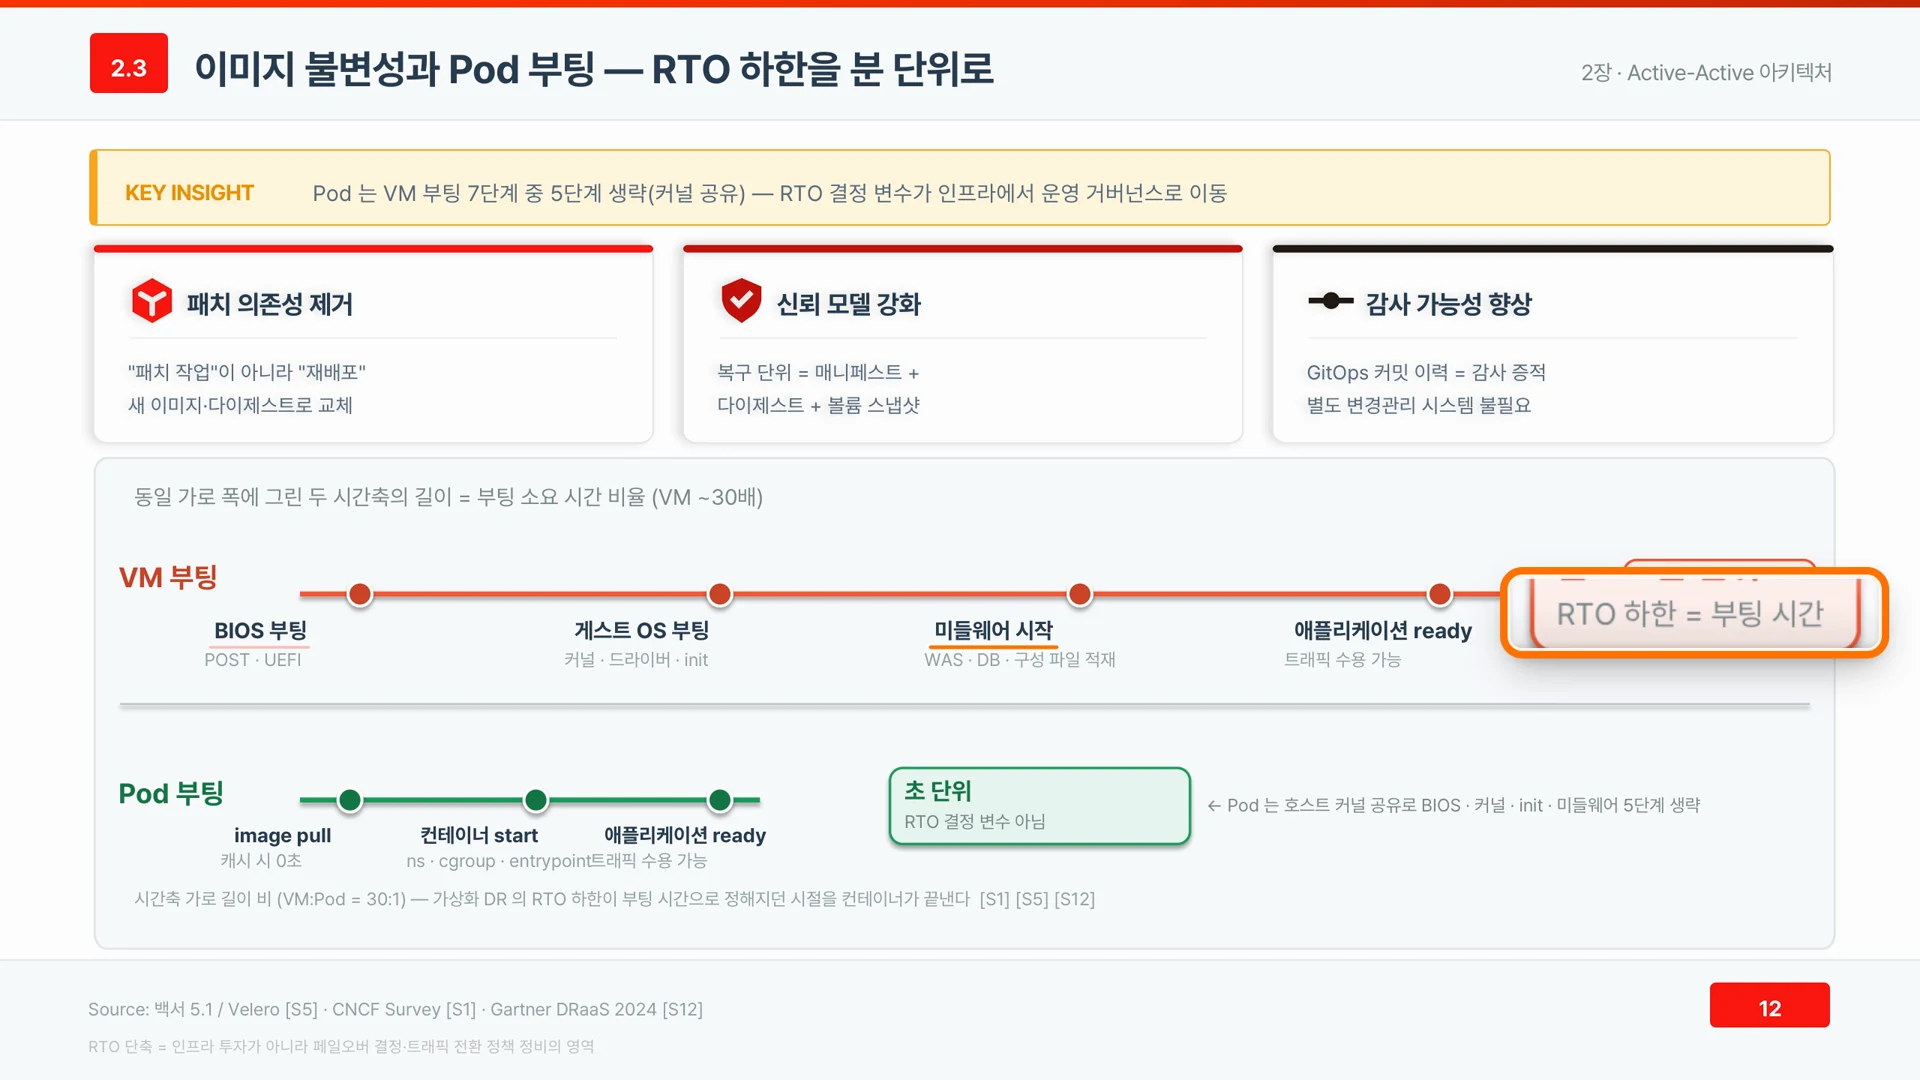This screenshot has width=1920, height=1080.
Task: Click the BIOS 부팅 stage label
Action: point(260,631)
